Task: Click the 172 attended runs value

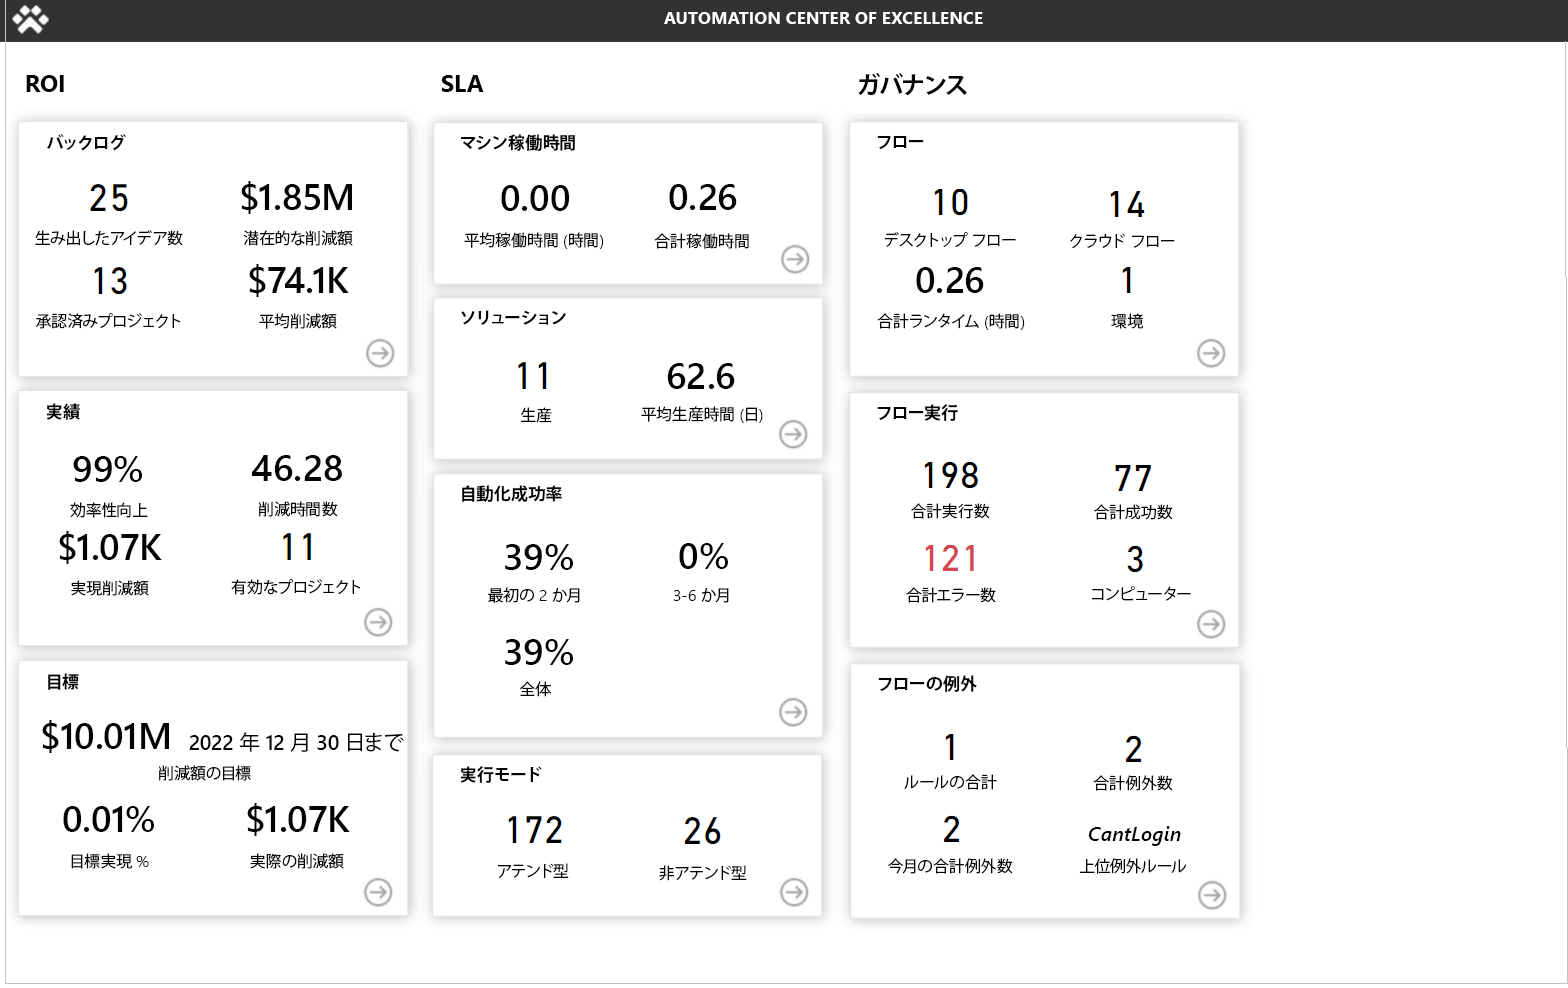Action: [535, 830]
